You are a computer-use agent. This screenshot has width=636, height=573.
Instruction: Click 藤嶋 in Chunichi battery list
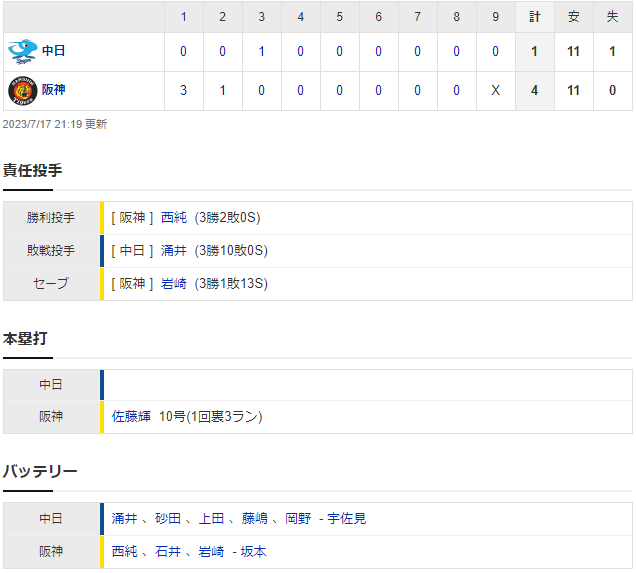coord(256,519)
